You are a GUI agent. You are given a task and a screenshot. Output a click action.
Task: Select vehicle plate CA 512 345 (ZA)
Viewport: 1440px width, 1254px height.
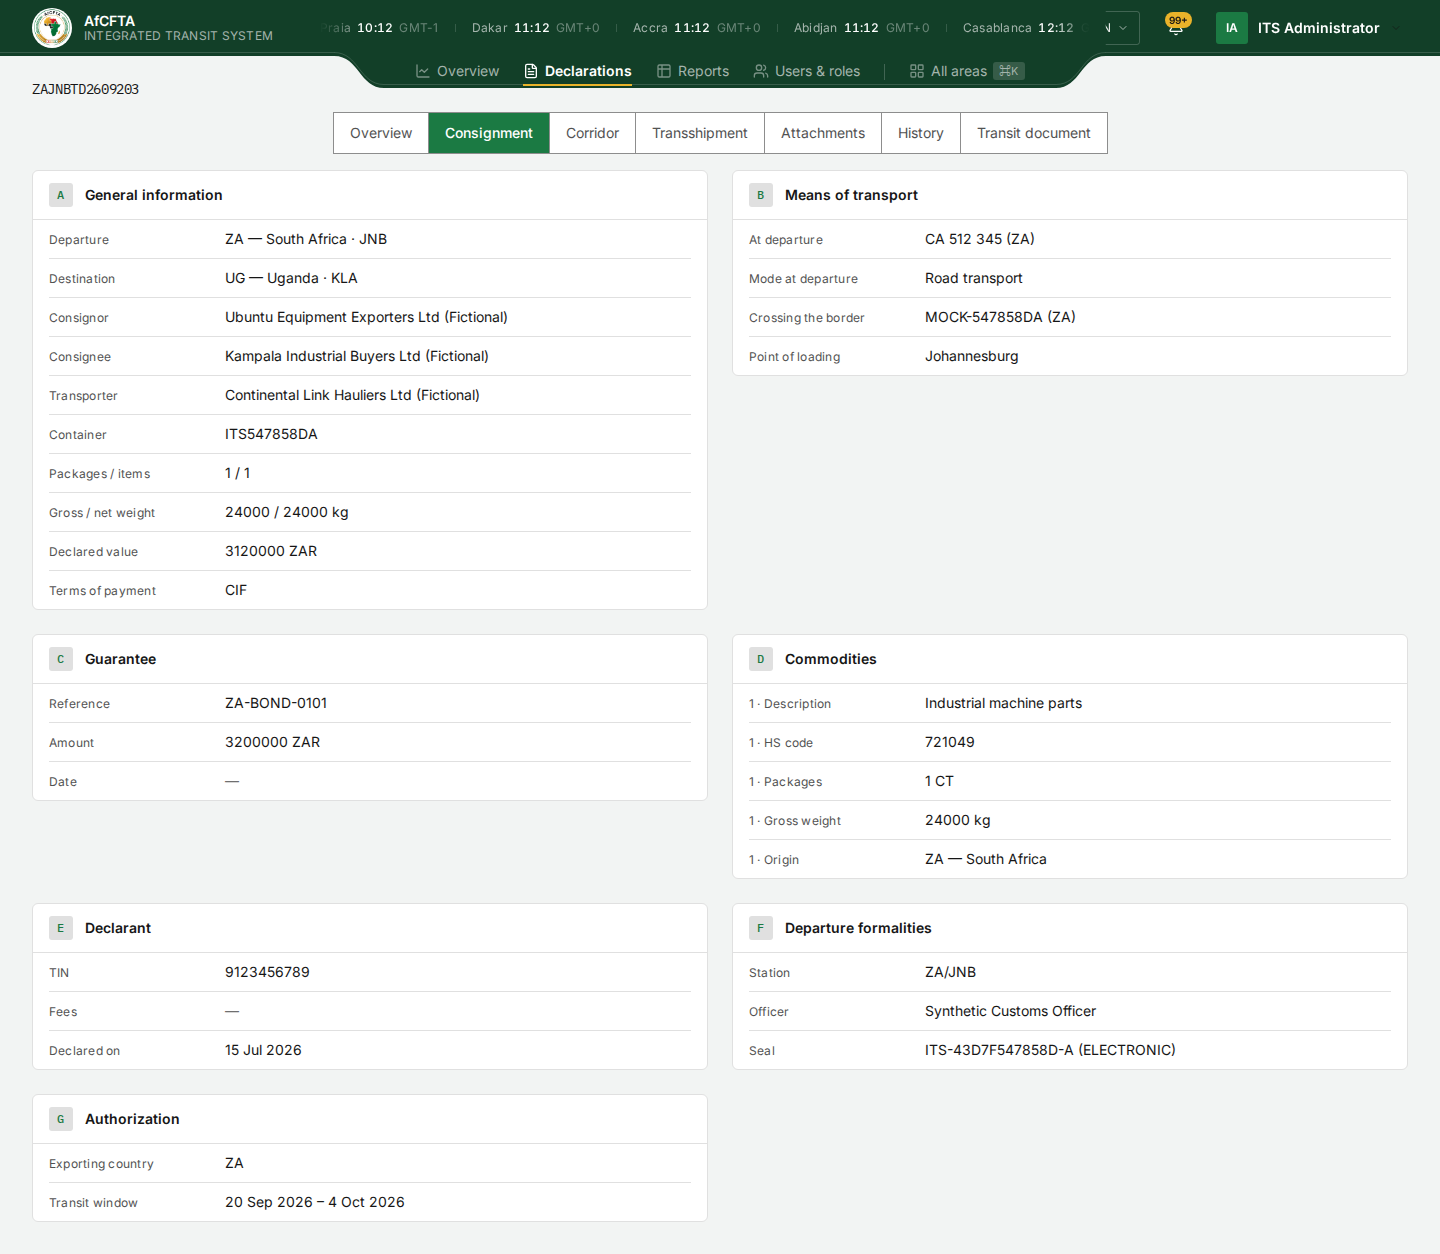pos(980,239)
